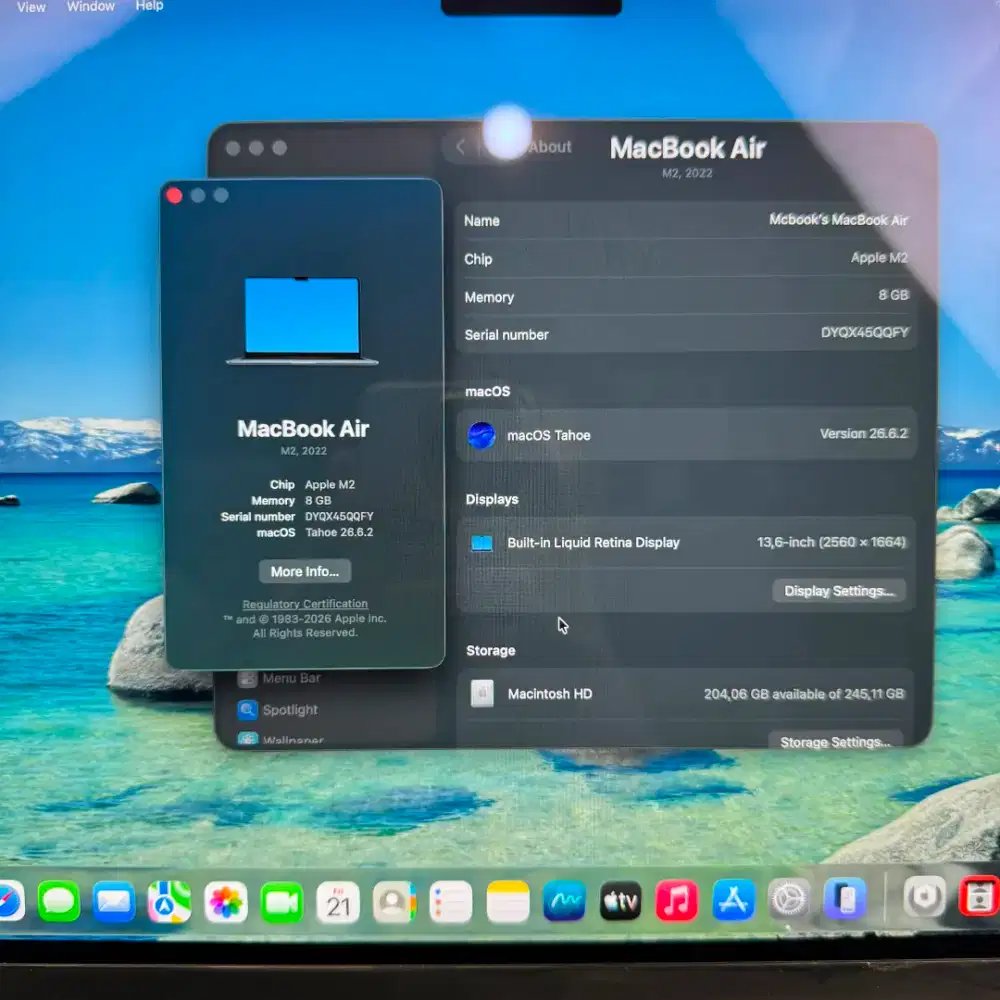
Task: Open Display Settings...
Action: 839,591
